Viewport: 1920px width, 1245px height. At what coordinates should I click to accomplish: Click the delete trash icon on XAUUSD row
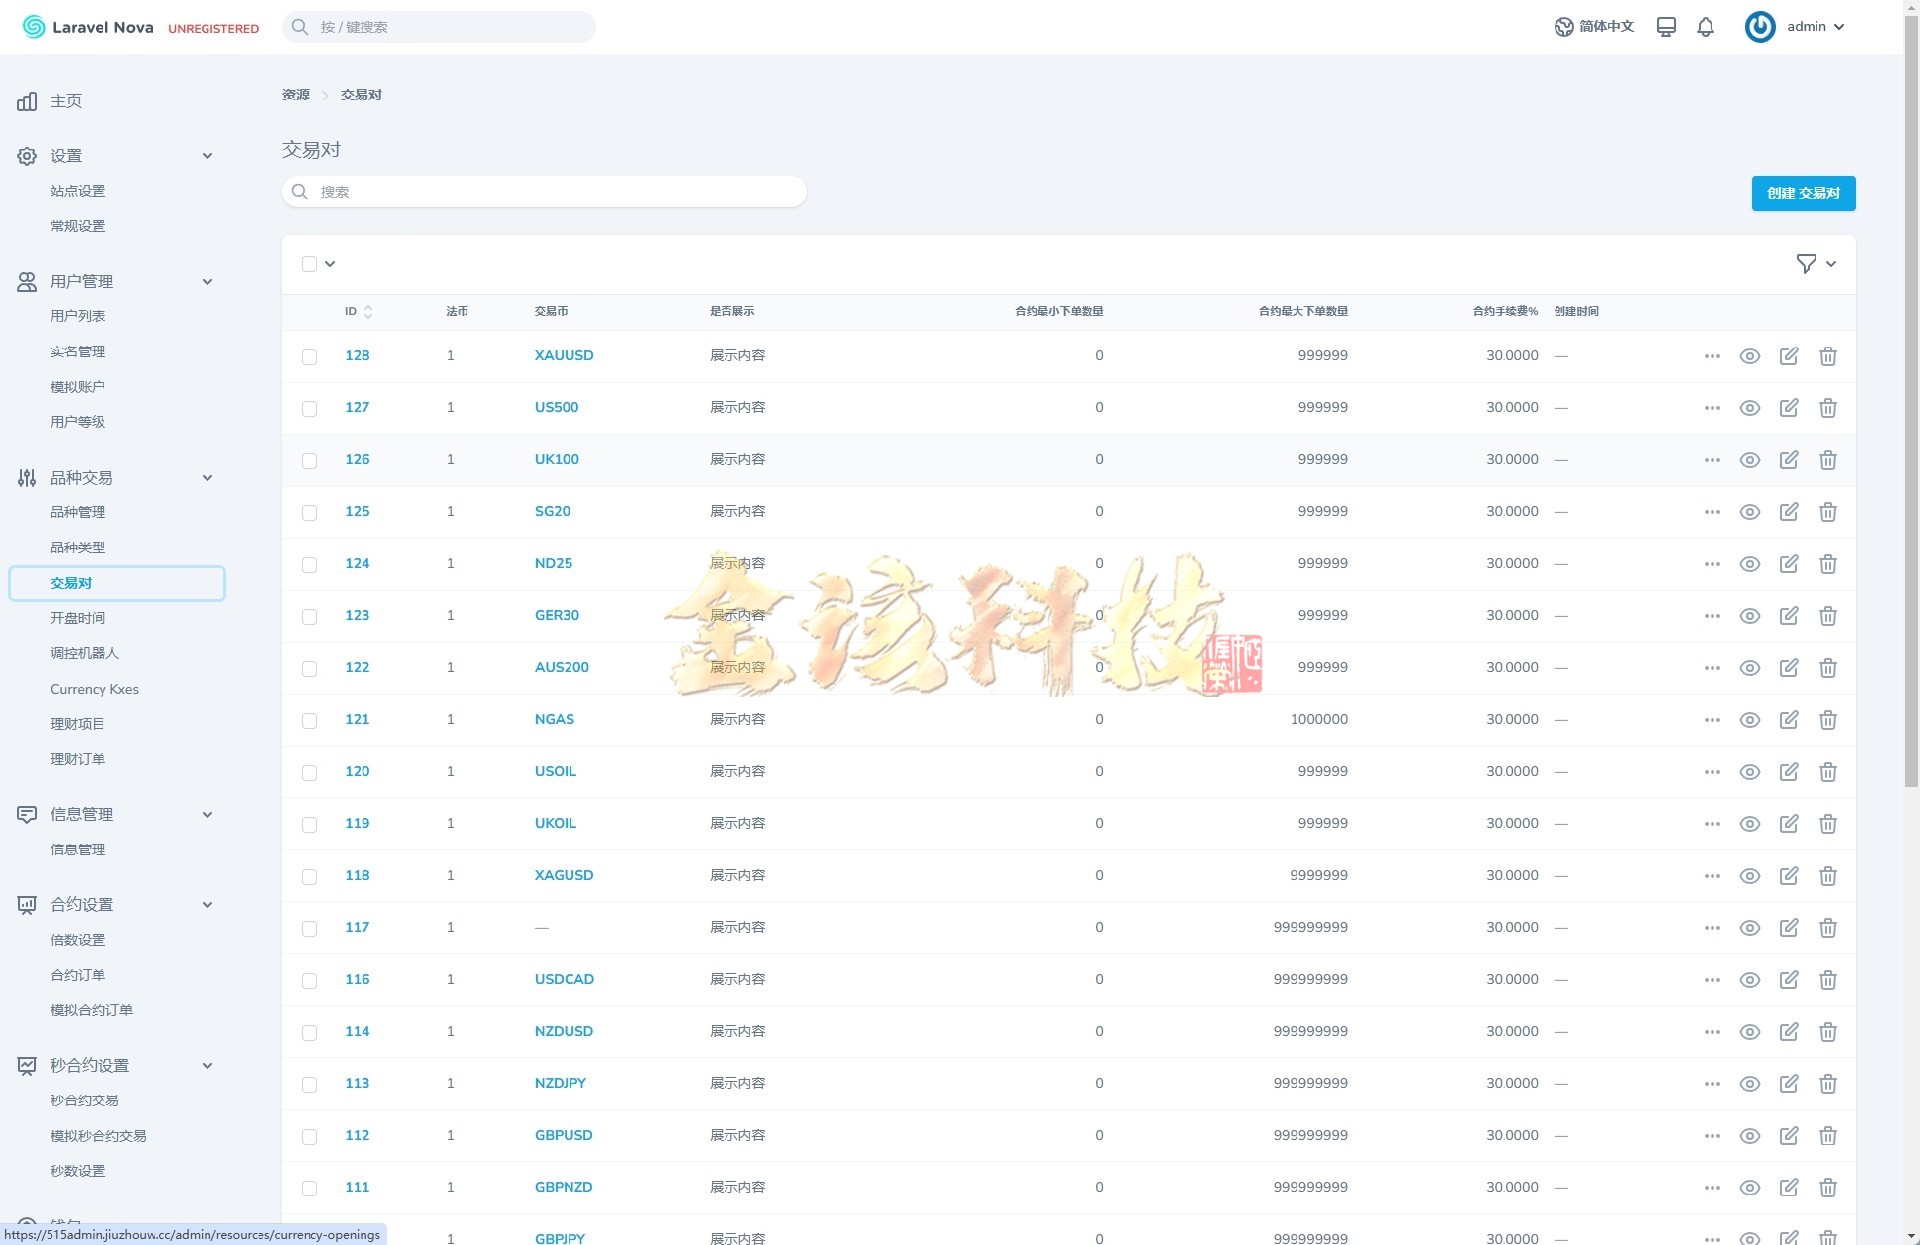(1828, 356)
